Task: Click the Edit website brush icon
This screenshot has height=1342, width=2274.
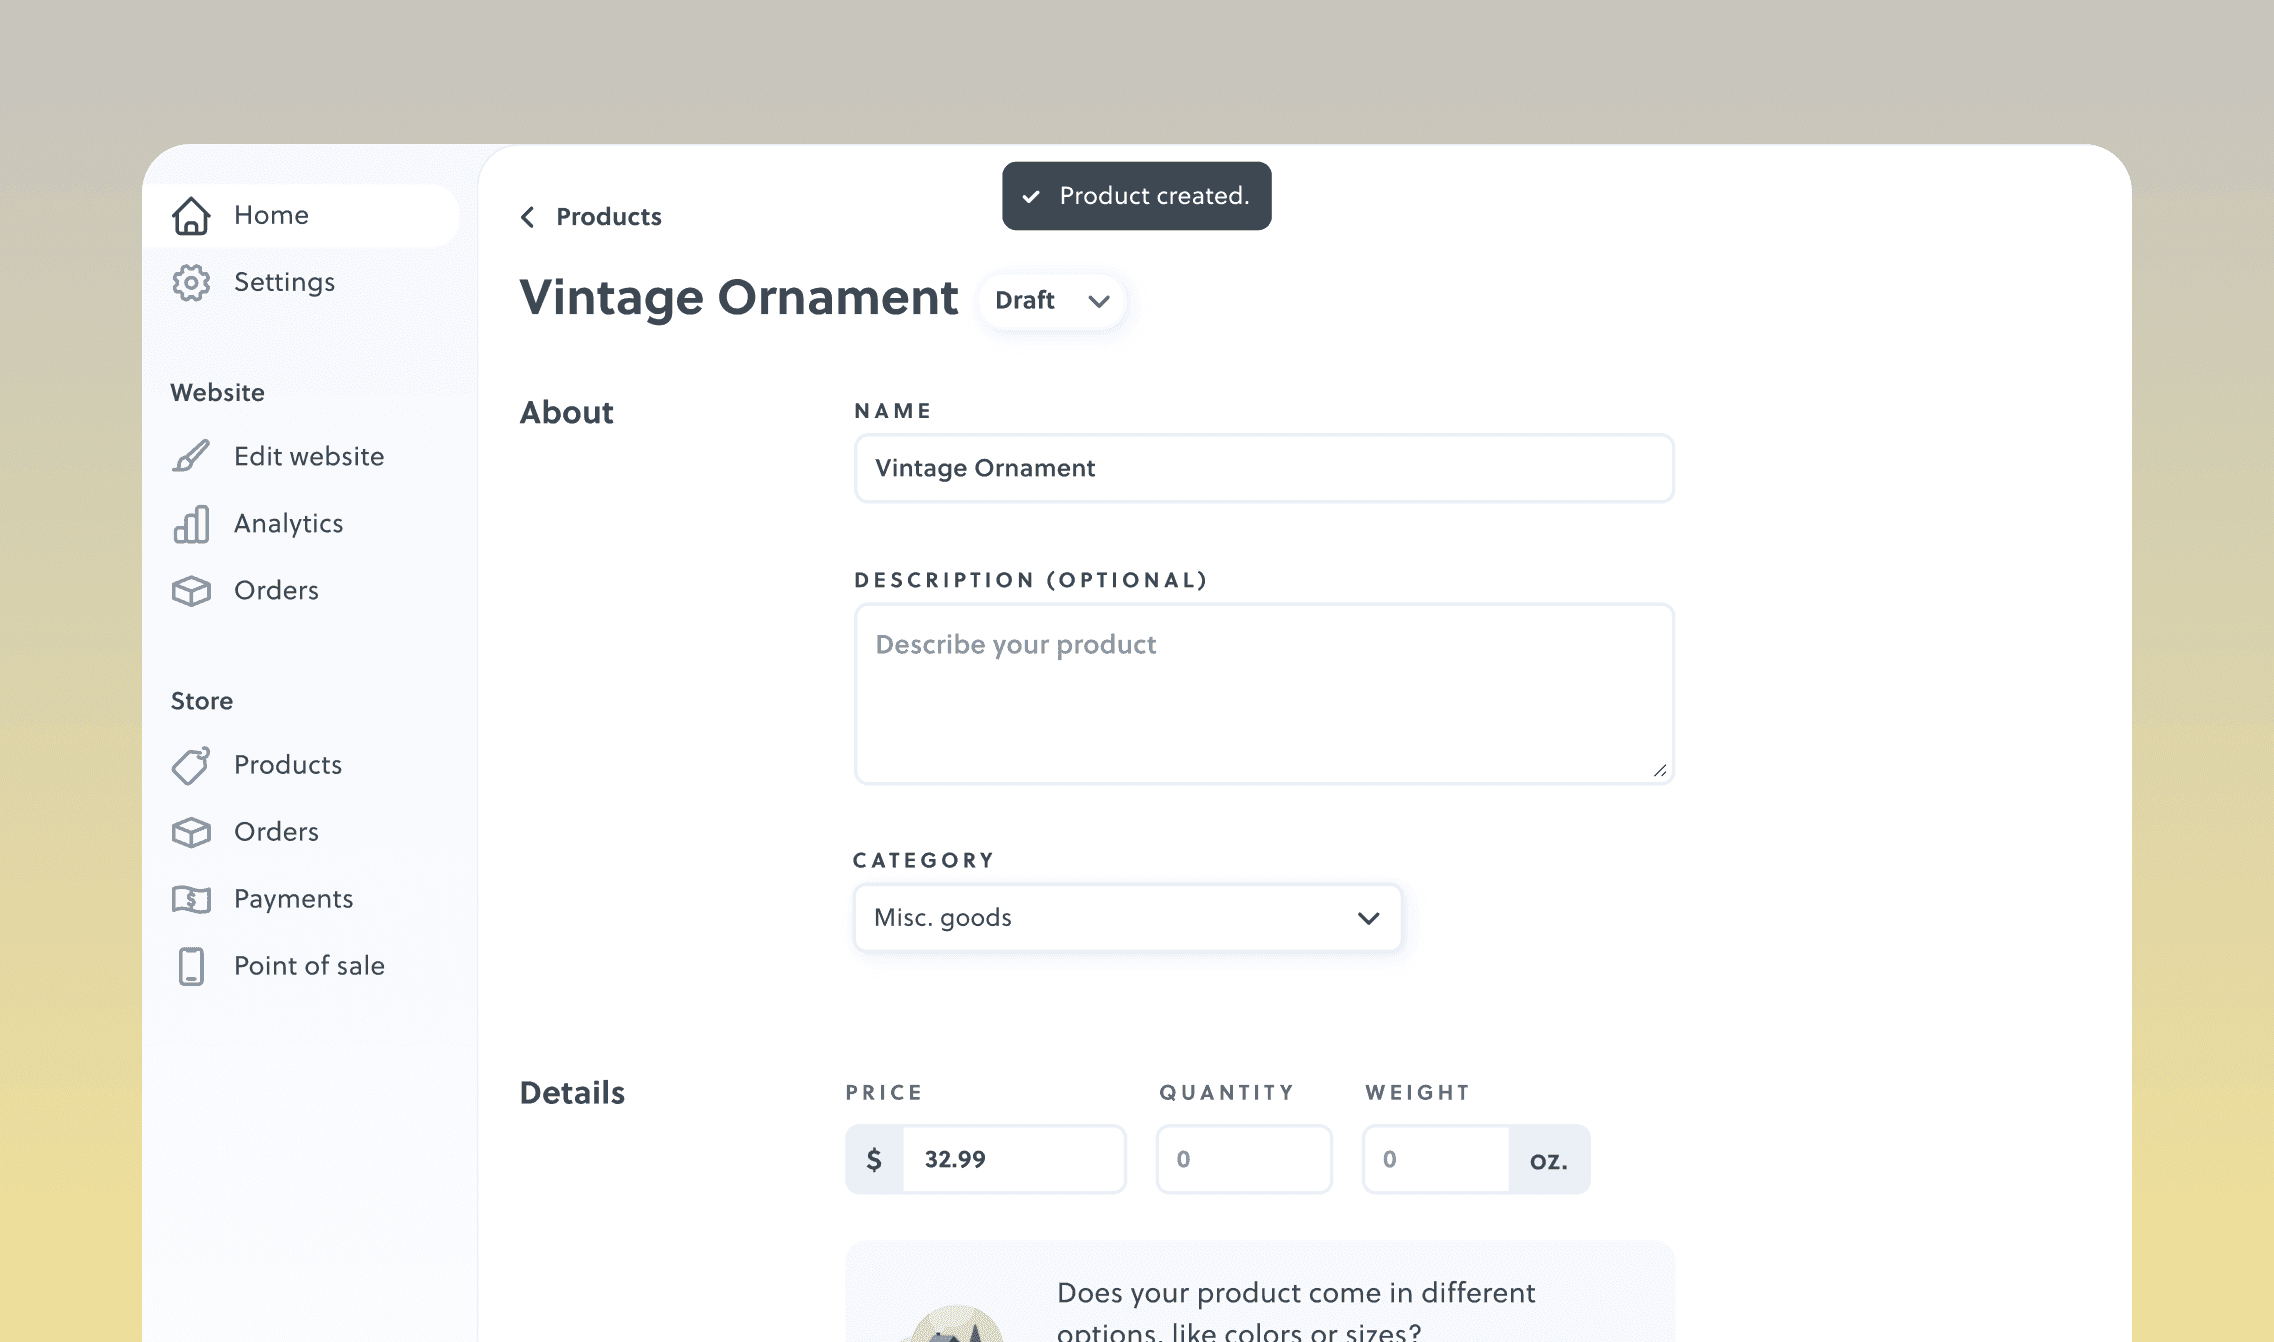Action: click(x=191, y=456)
